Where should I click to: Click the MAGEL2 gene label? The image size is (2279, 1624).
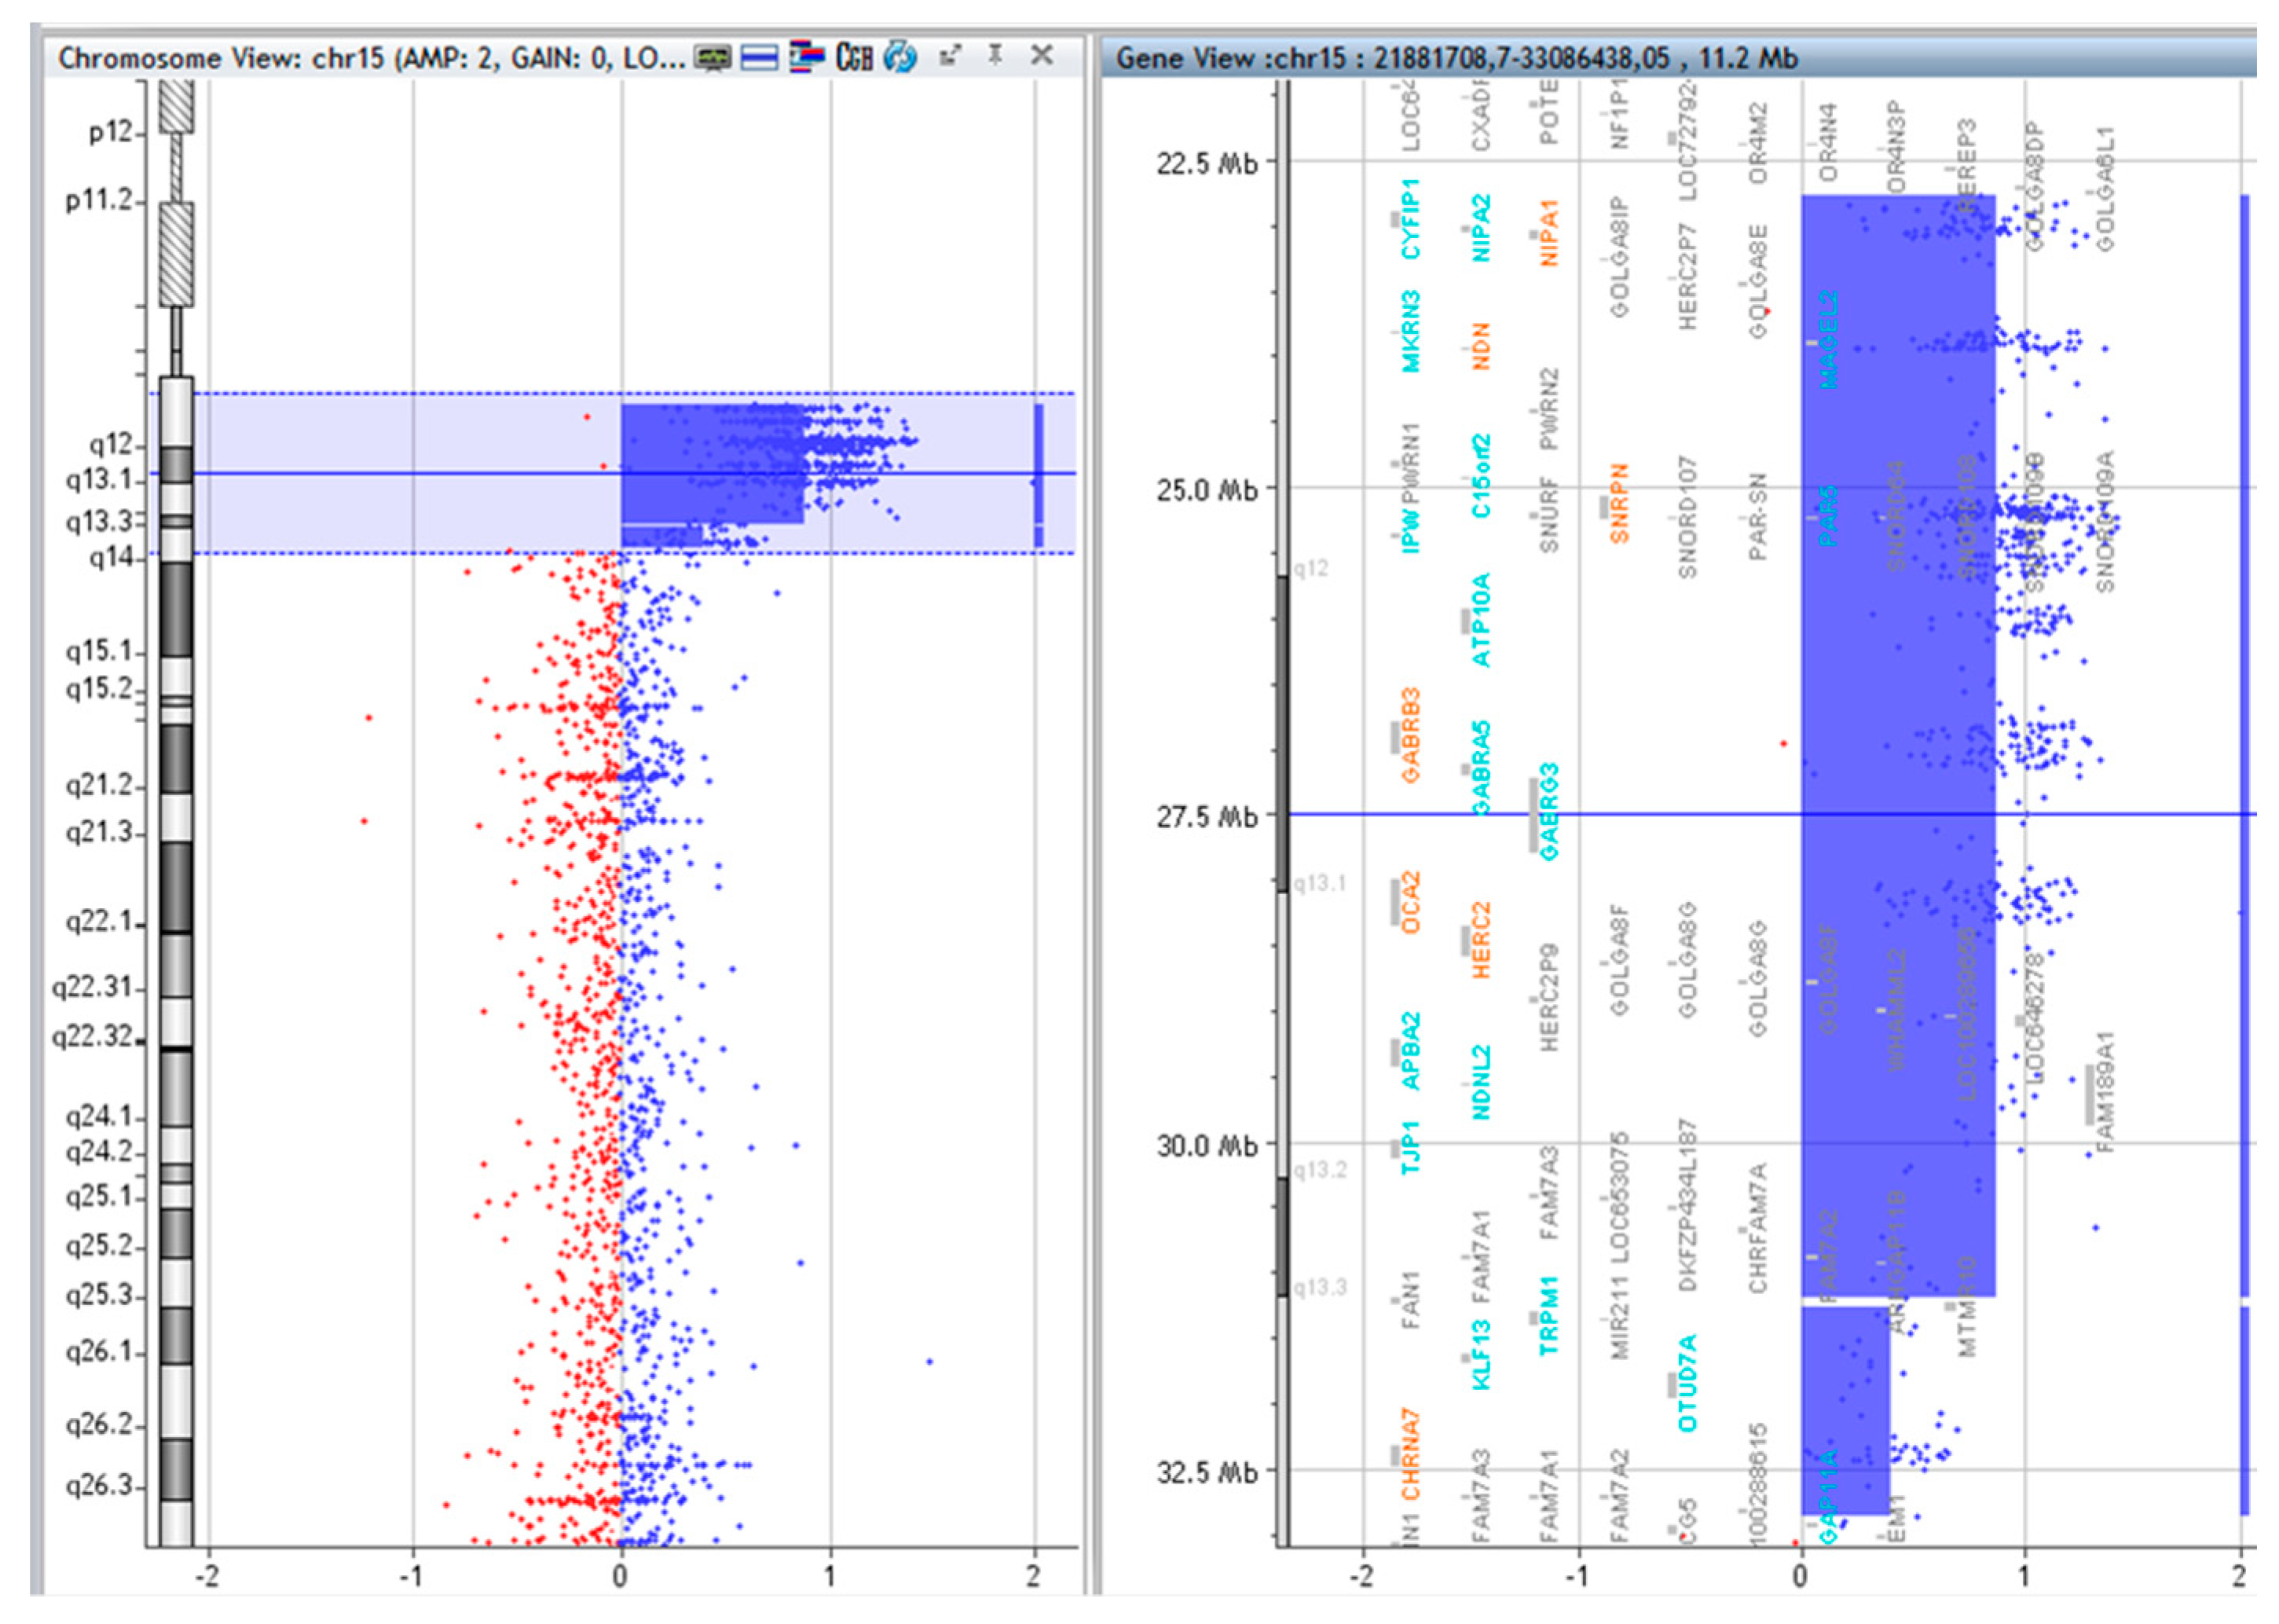1828,340
